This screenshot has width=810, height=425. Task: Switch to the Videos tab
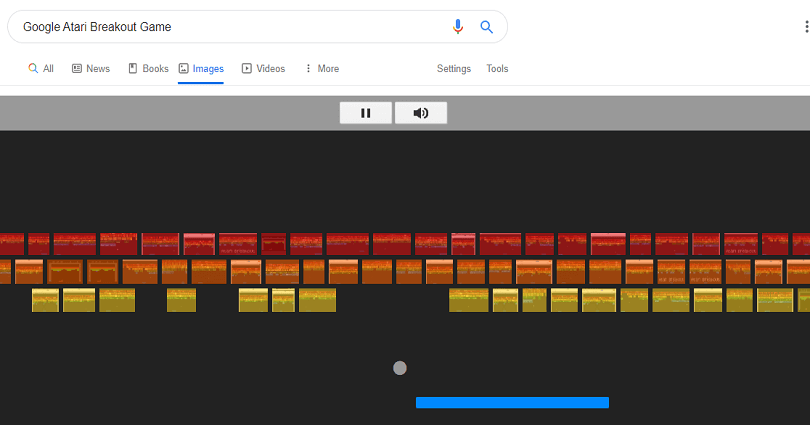coord(263,69)
